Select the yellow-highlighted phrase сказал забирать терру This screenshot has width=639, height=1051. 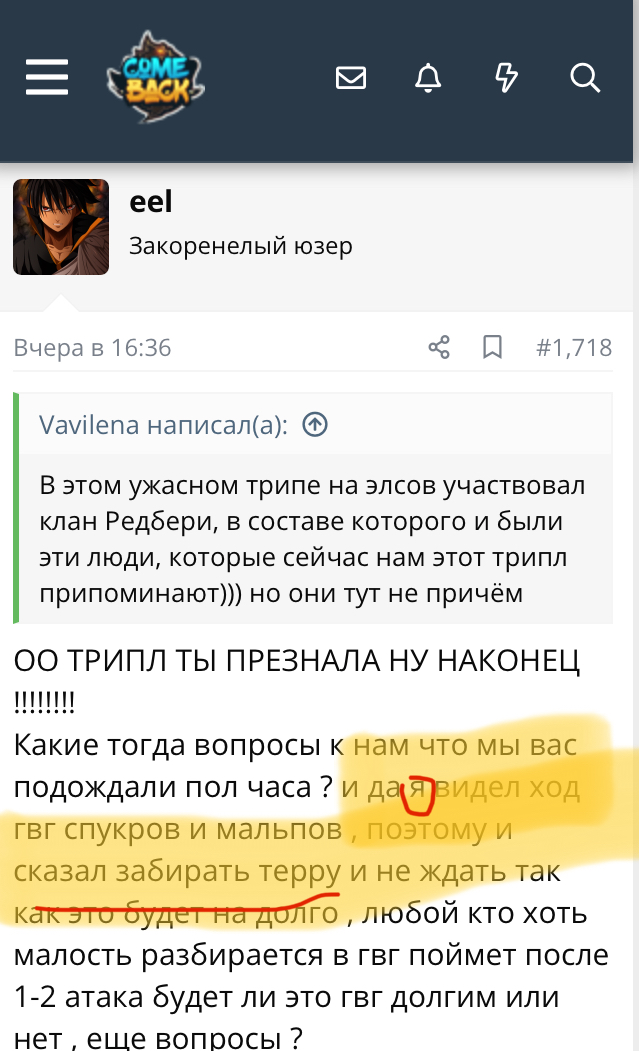pos(178,871)
